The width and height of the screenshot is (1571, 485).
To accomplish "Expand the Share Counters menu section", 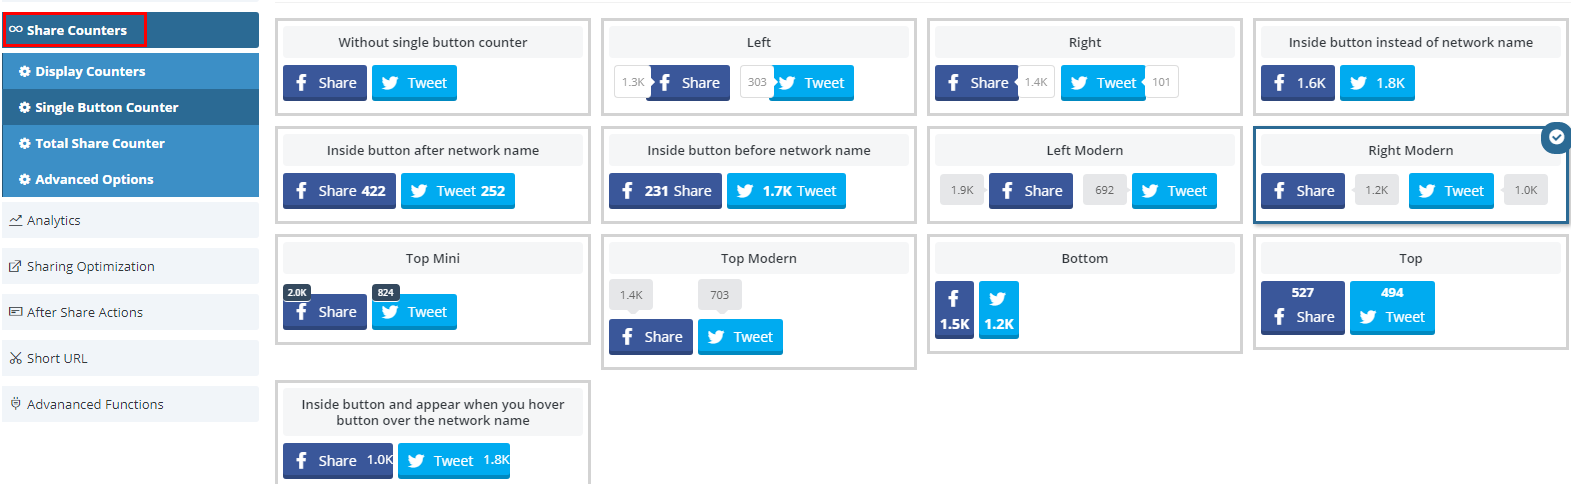I will click(130, 30).
